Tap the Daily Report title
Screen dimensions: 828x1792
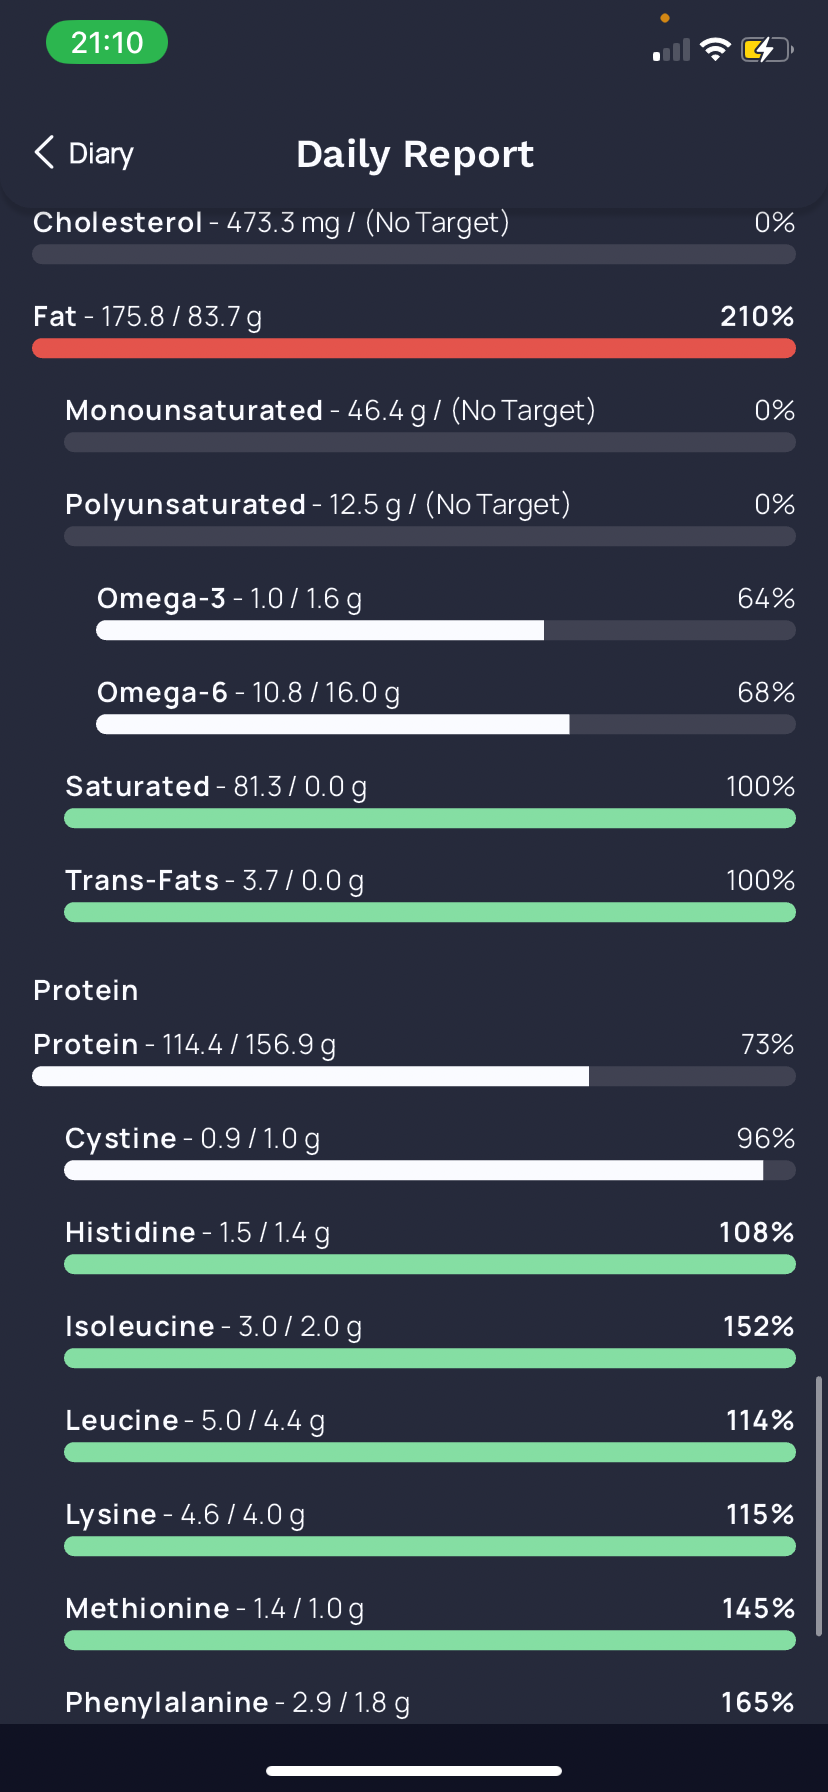click(415, 154)
